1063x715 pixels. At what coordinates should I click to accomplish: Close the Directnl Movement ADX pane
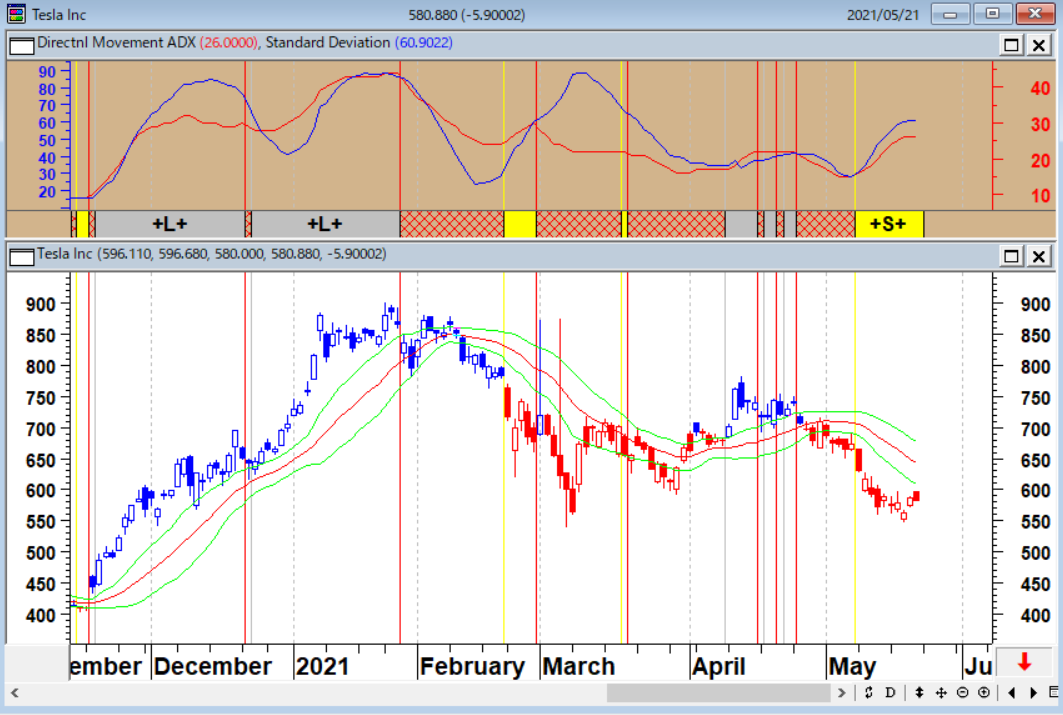pyautogui.click(x=1039, y=44)
